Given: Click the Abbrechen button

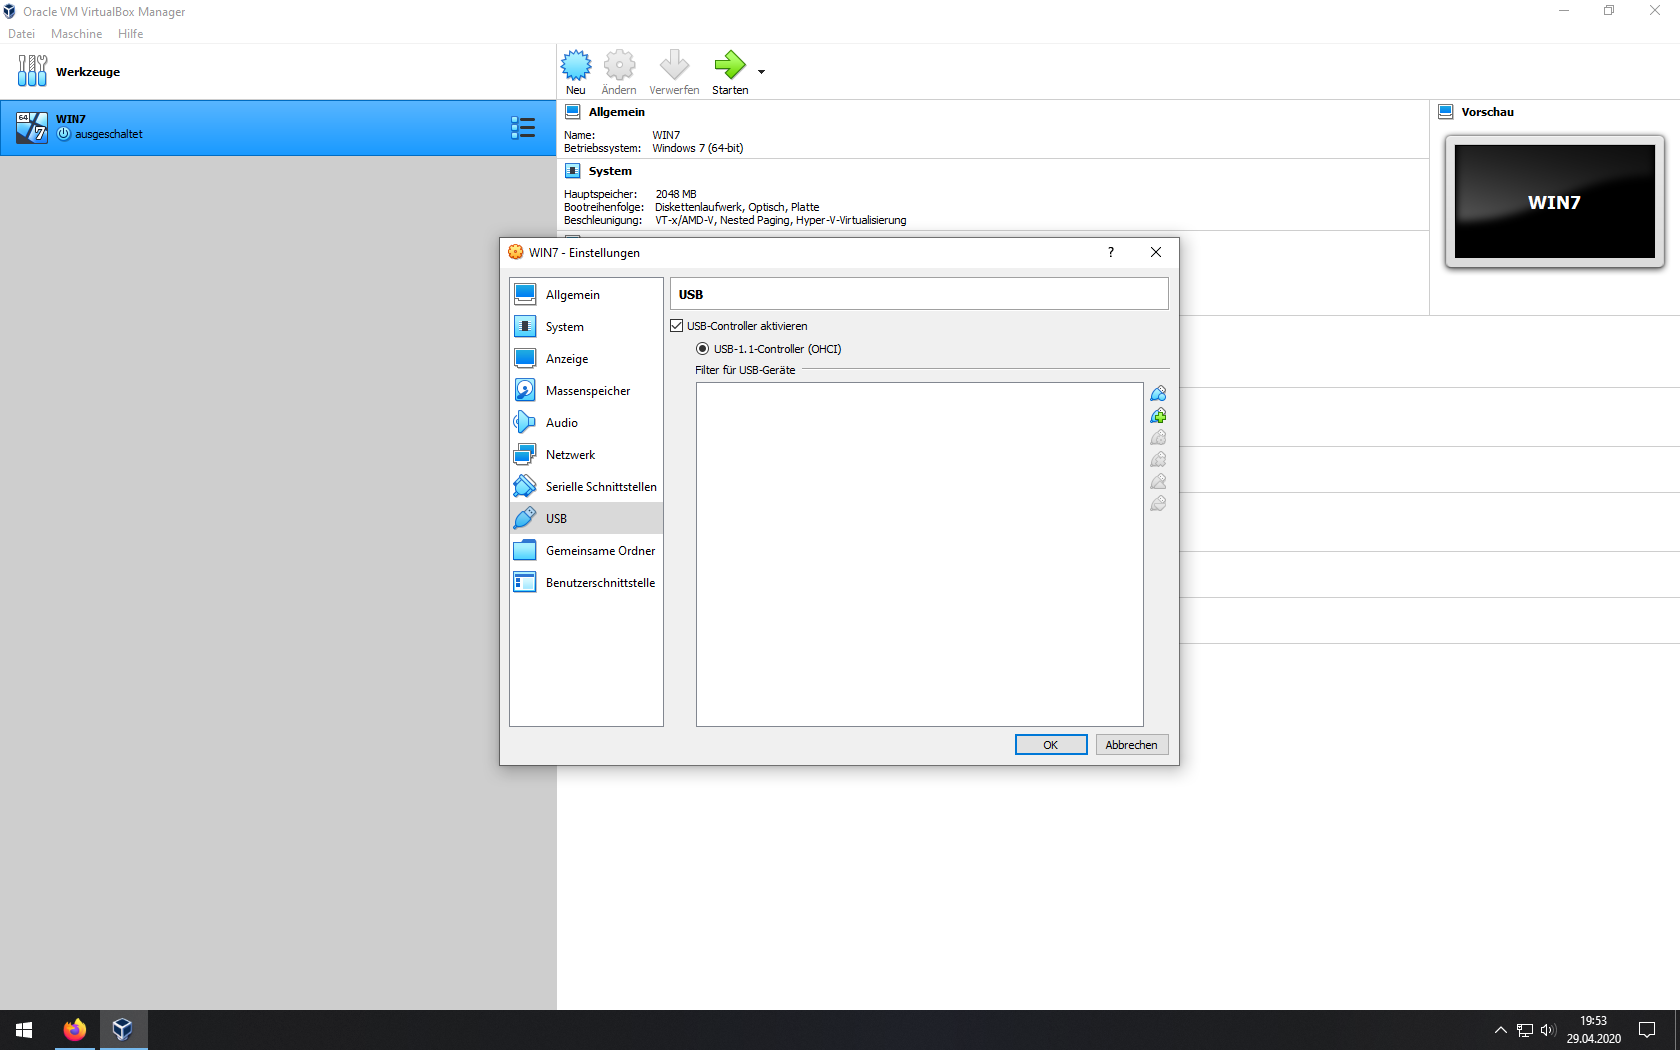Looking at the screenshot, I should tap(1132, 745).
